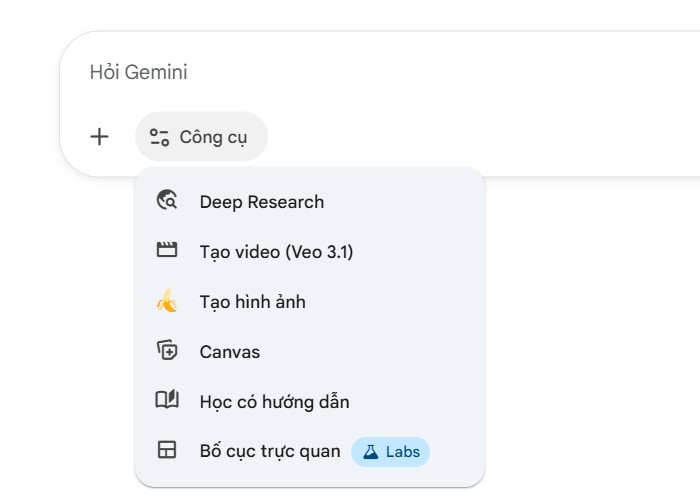Click the flask icon in the Labs badge
The image size is (700, 502).
pos(371,452)
